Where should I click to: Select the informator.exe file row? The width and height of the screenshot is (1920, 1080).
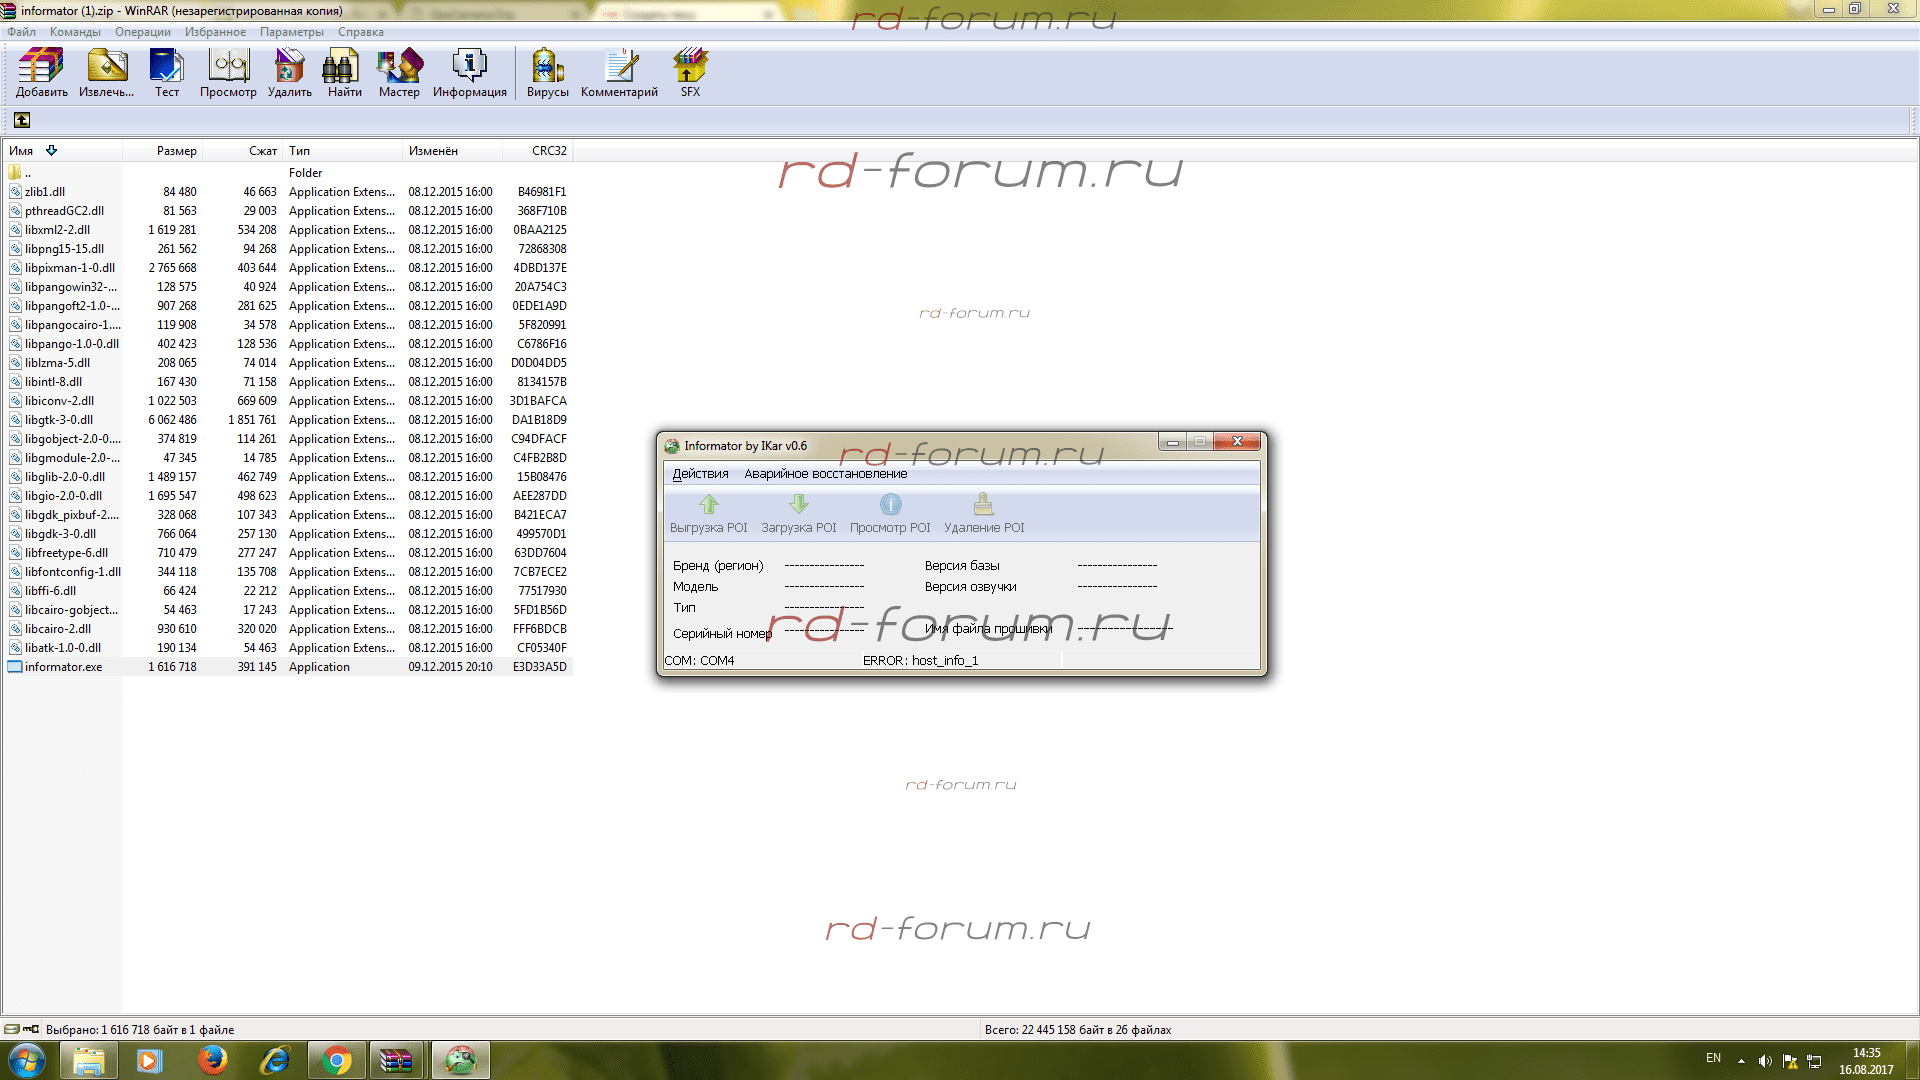click(63, 667)
